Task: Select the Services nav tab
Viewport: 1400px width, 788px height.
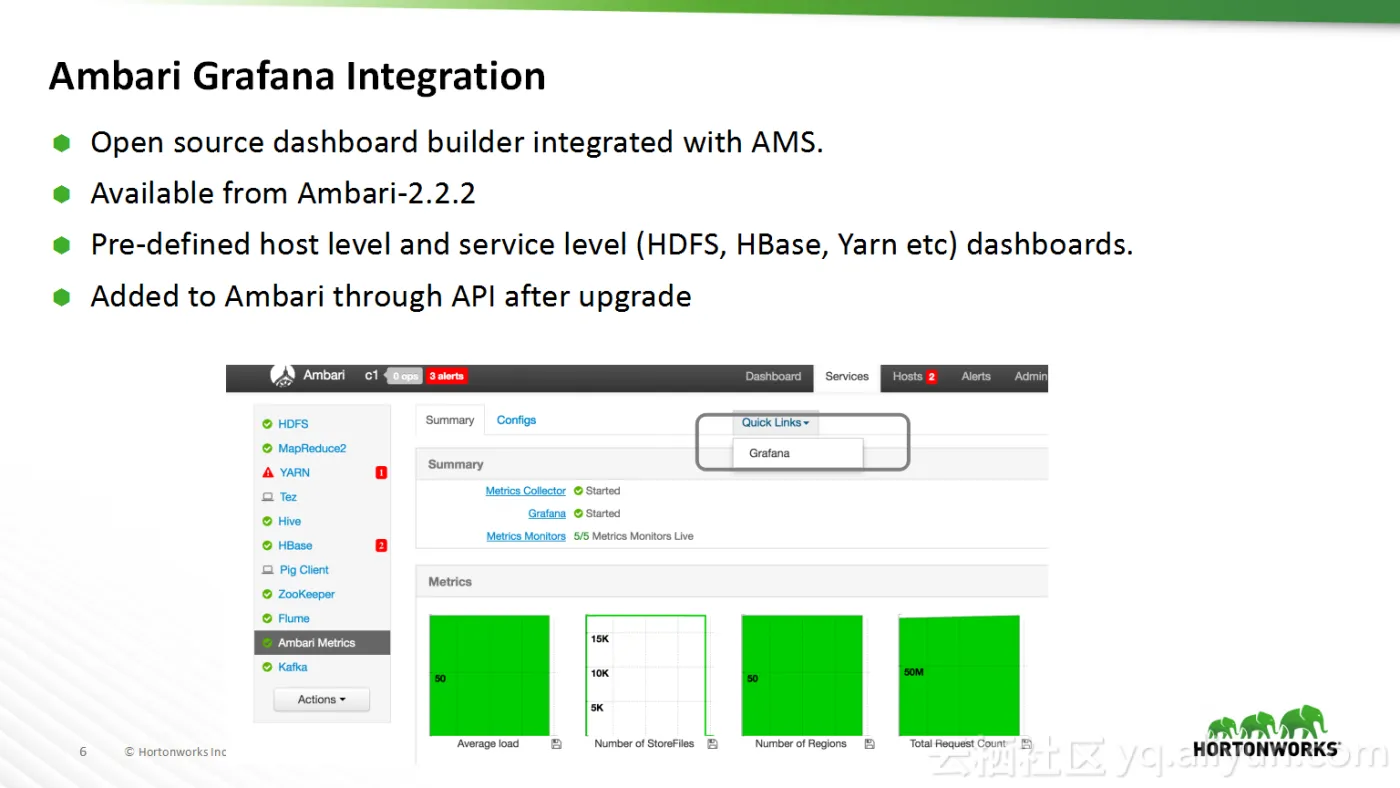Action: [x=847, y=377]
